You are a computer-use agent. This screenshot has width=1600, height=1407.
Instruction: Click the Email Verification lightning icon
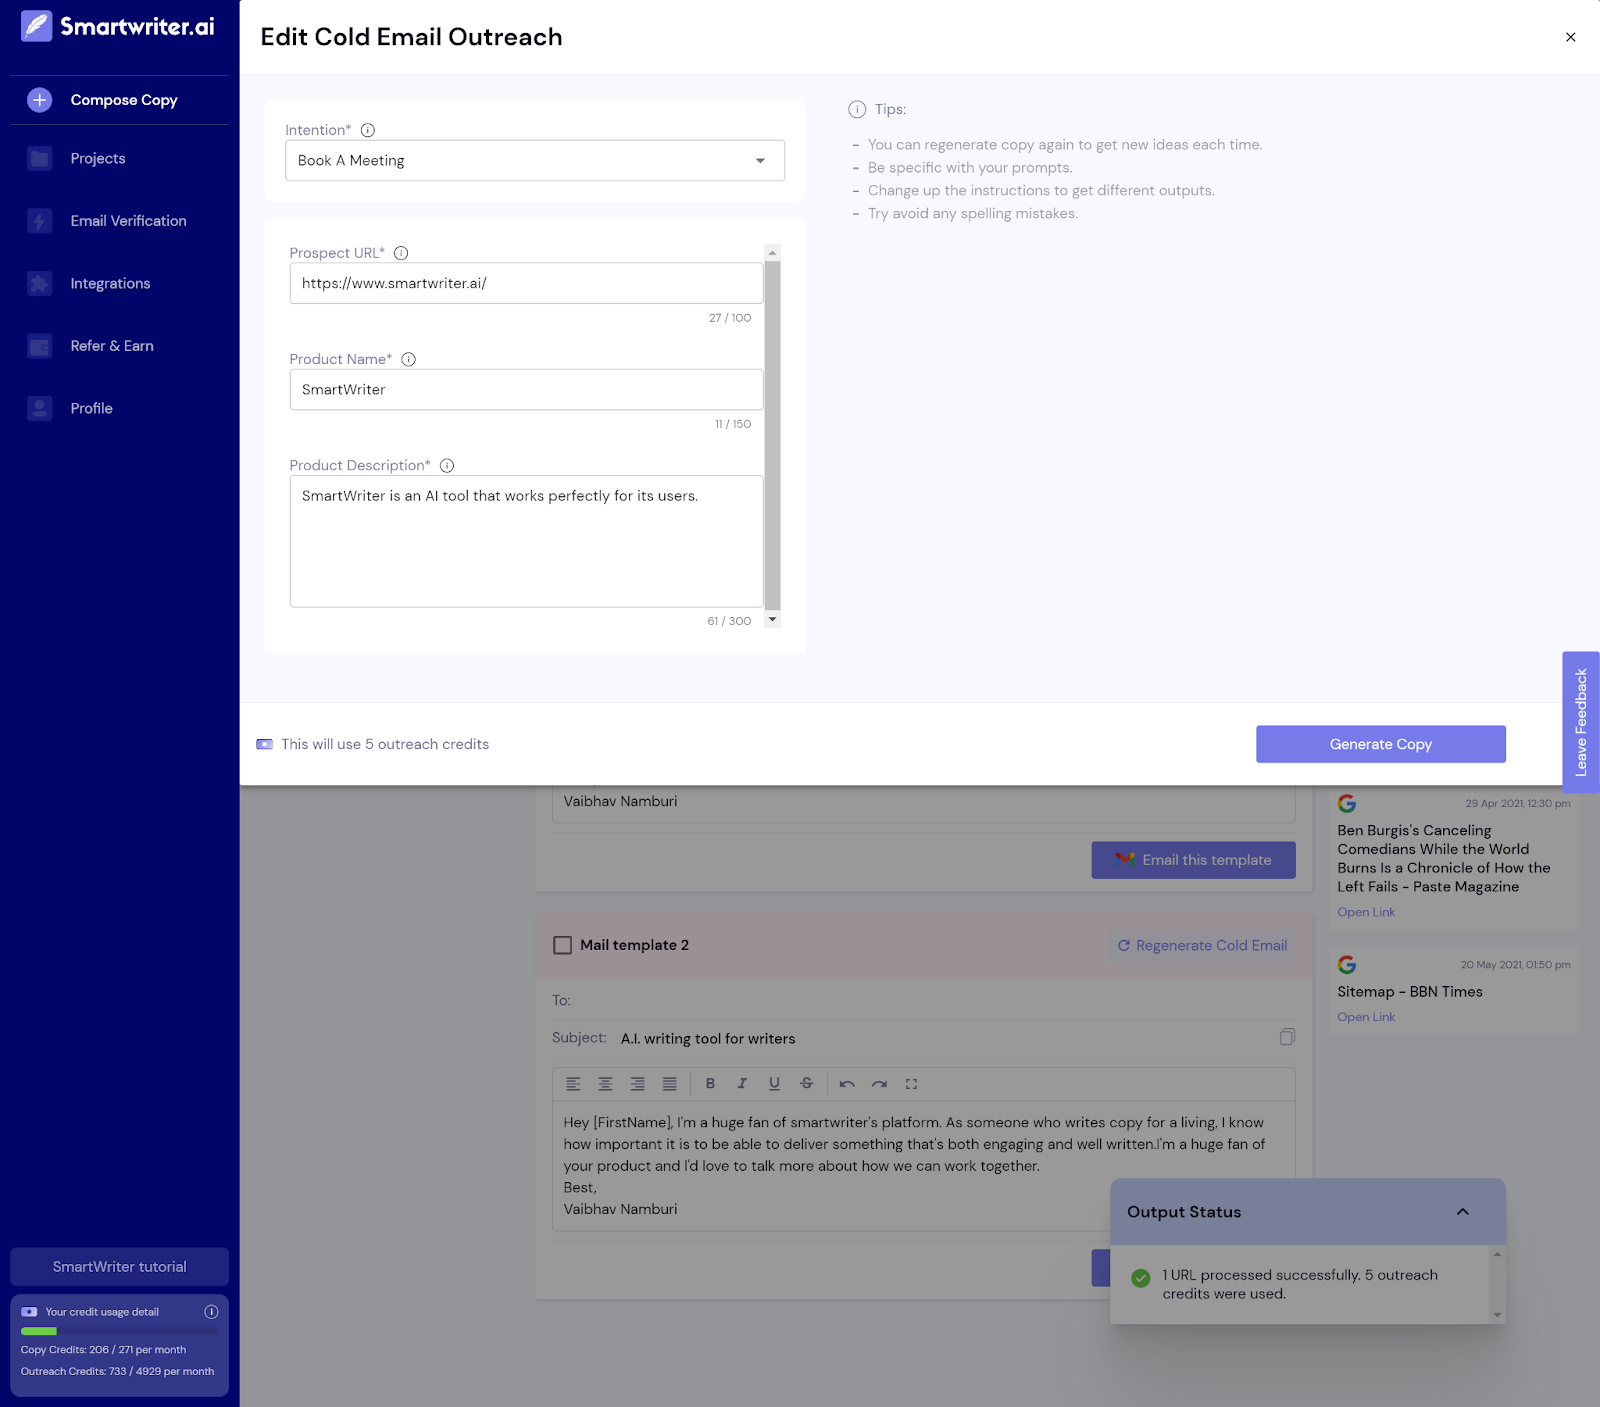(x=39, y=221)
